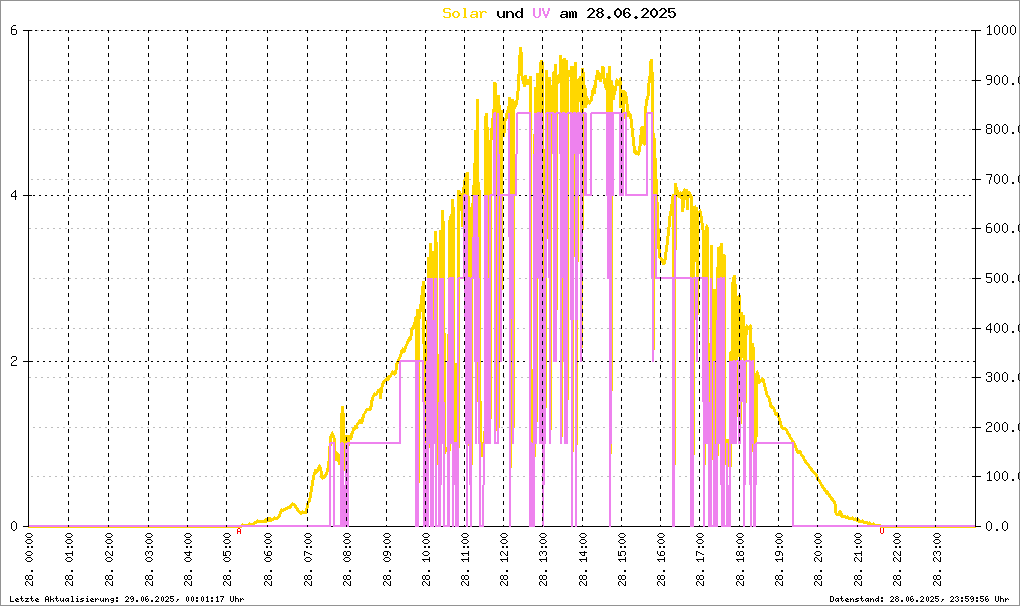Click the time axis label "28. 05:00"
The height and width of the screenshot is (606, 1020).
tap(227, 560)
